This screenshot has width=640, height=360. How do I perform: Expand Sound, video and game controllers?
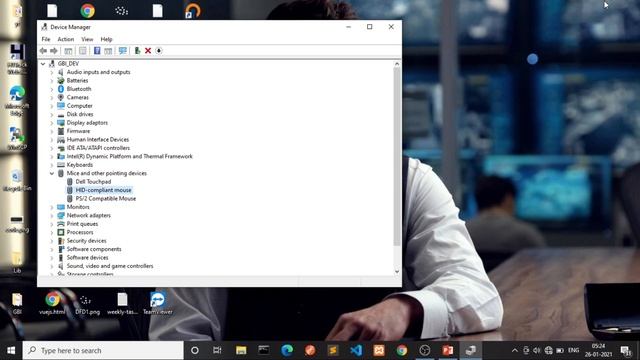[52, 266]
